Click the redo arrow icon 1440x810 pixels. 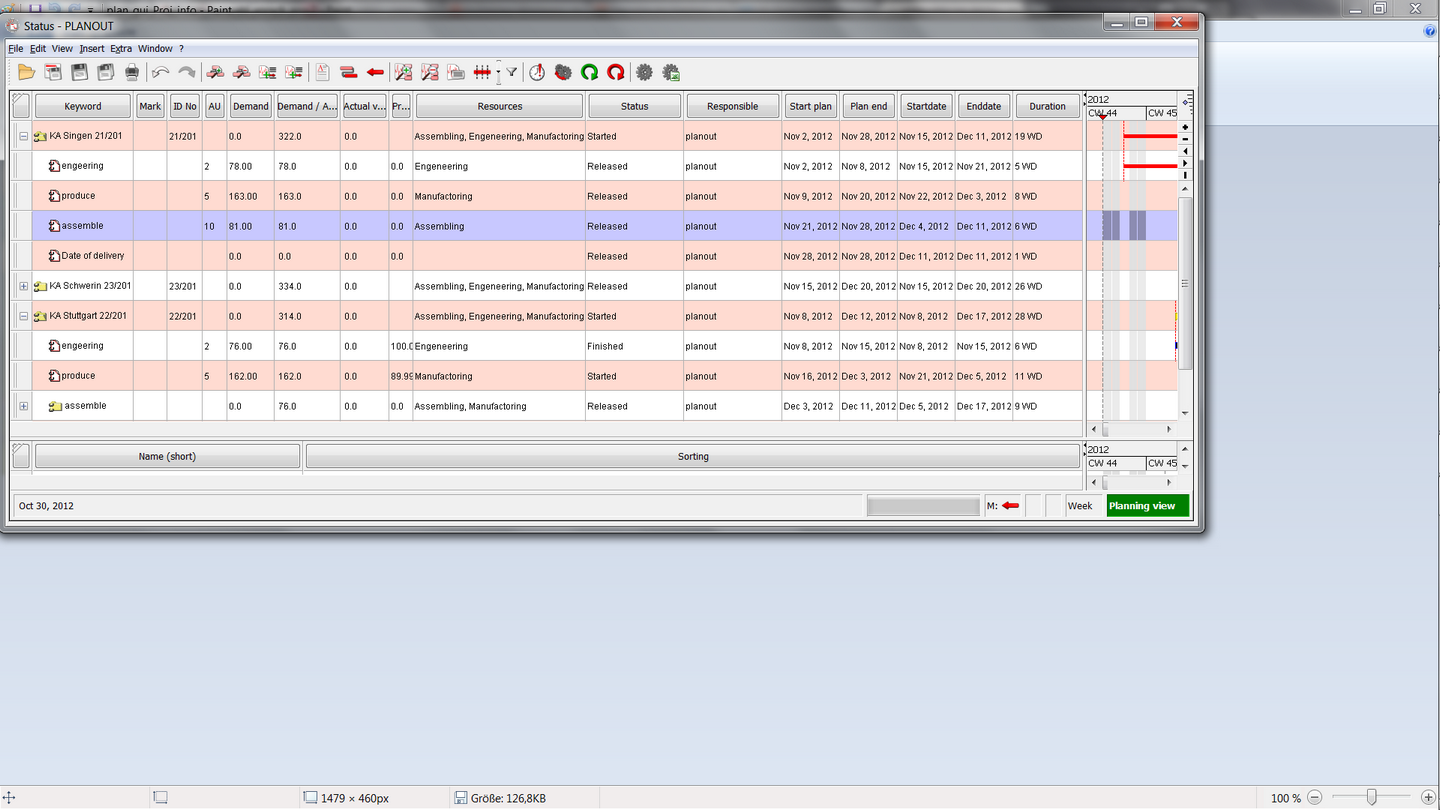click(x=186, y=72)
